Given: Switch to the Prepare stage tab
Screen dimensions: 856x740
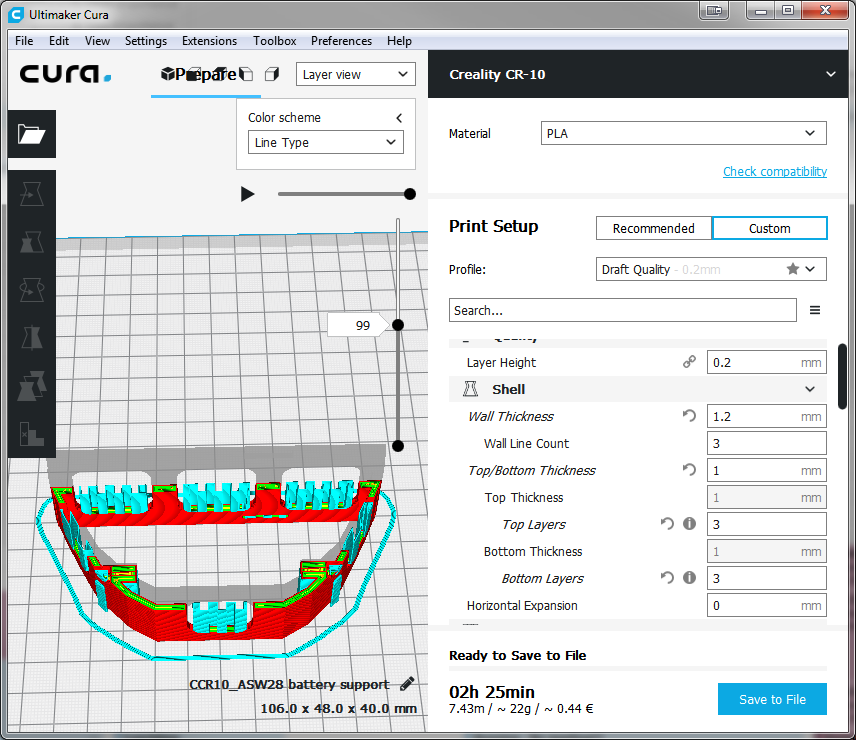Looking at the screenshot, I should point(206,74).
